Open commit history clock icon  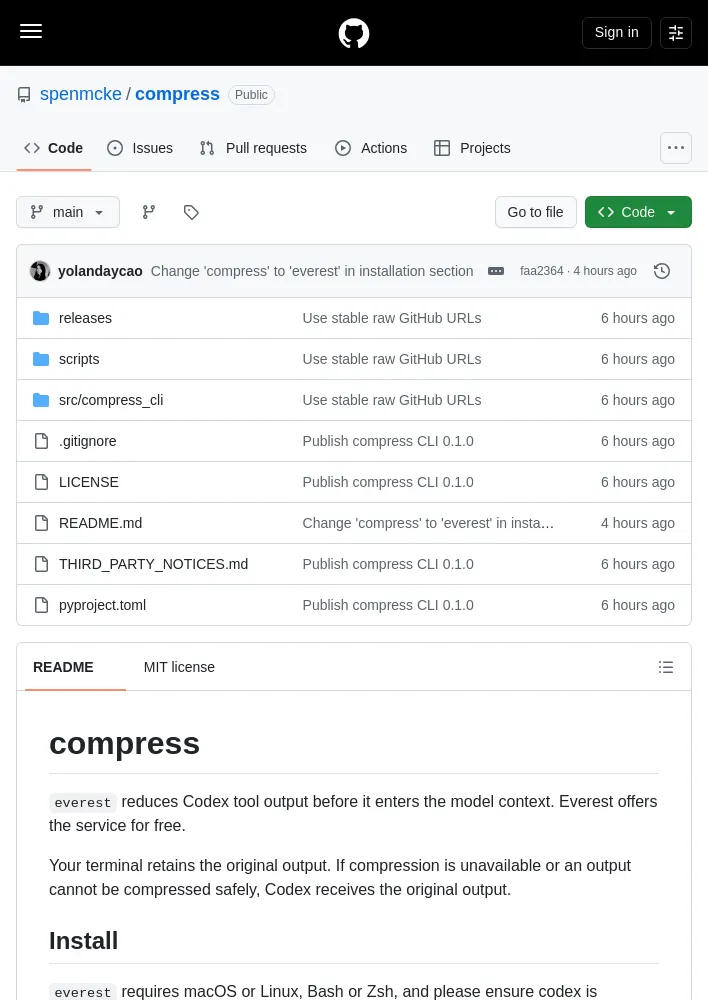[662, 271]
